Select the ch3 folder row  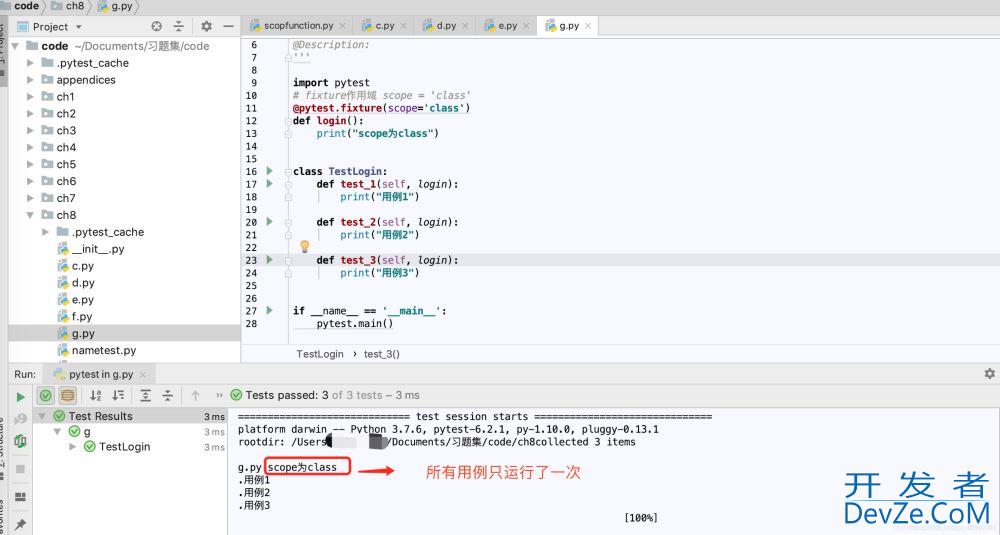pyautogui.click(x=124, y=130)
